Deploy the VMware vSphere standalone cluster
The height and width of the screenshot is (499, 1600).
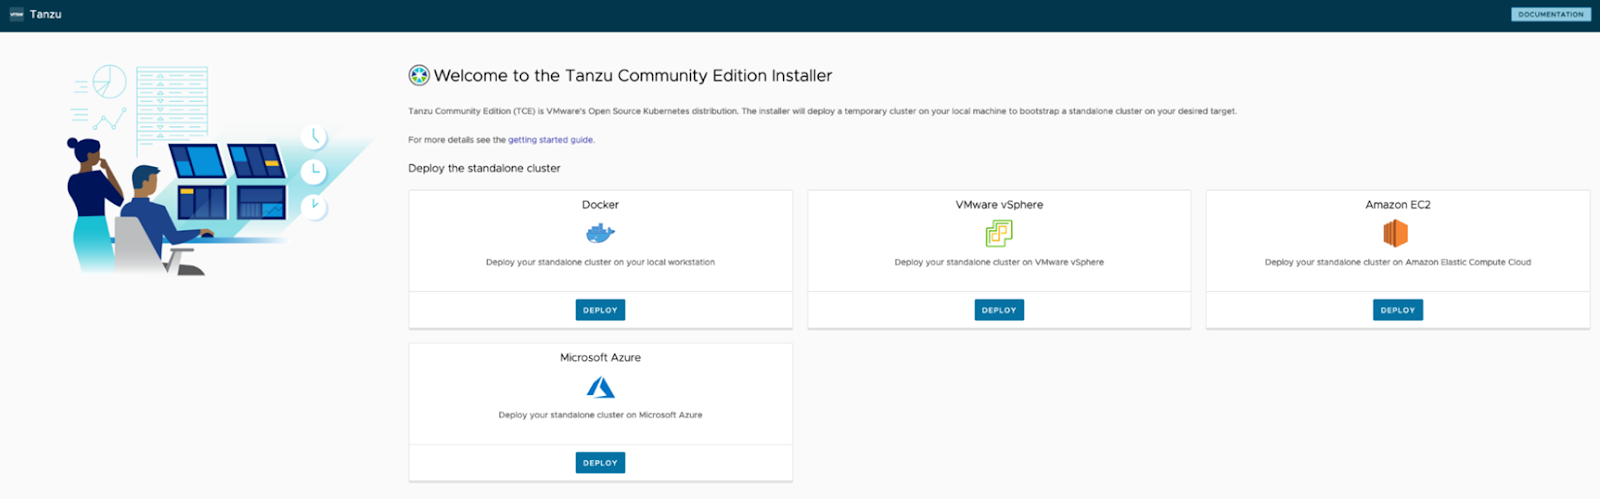999,310
